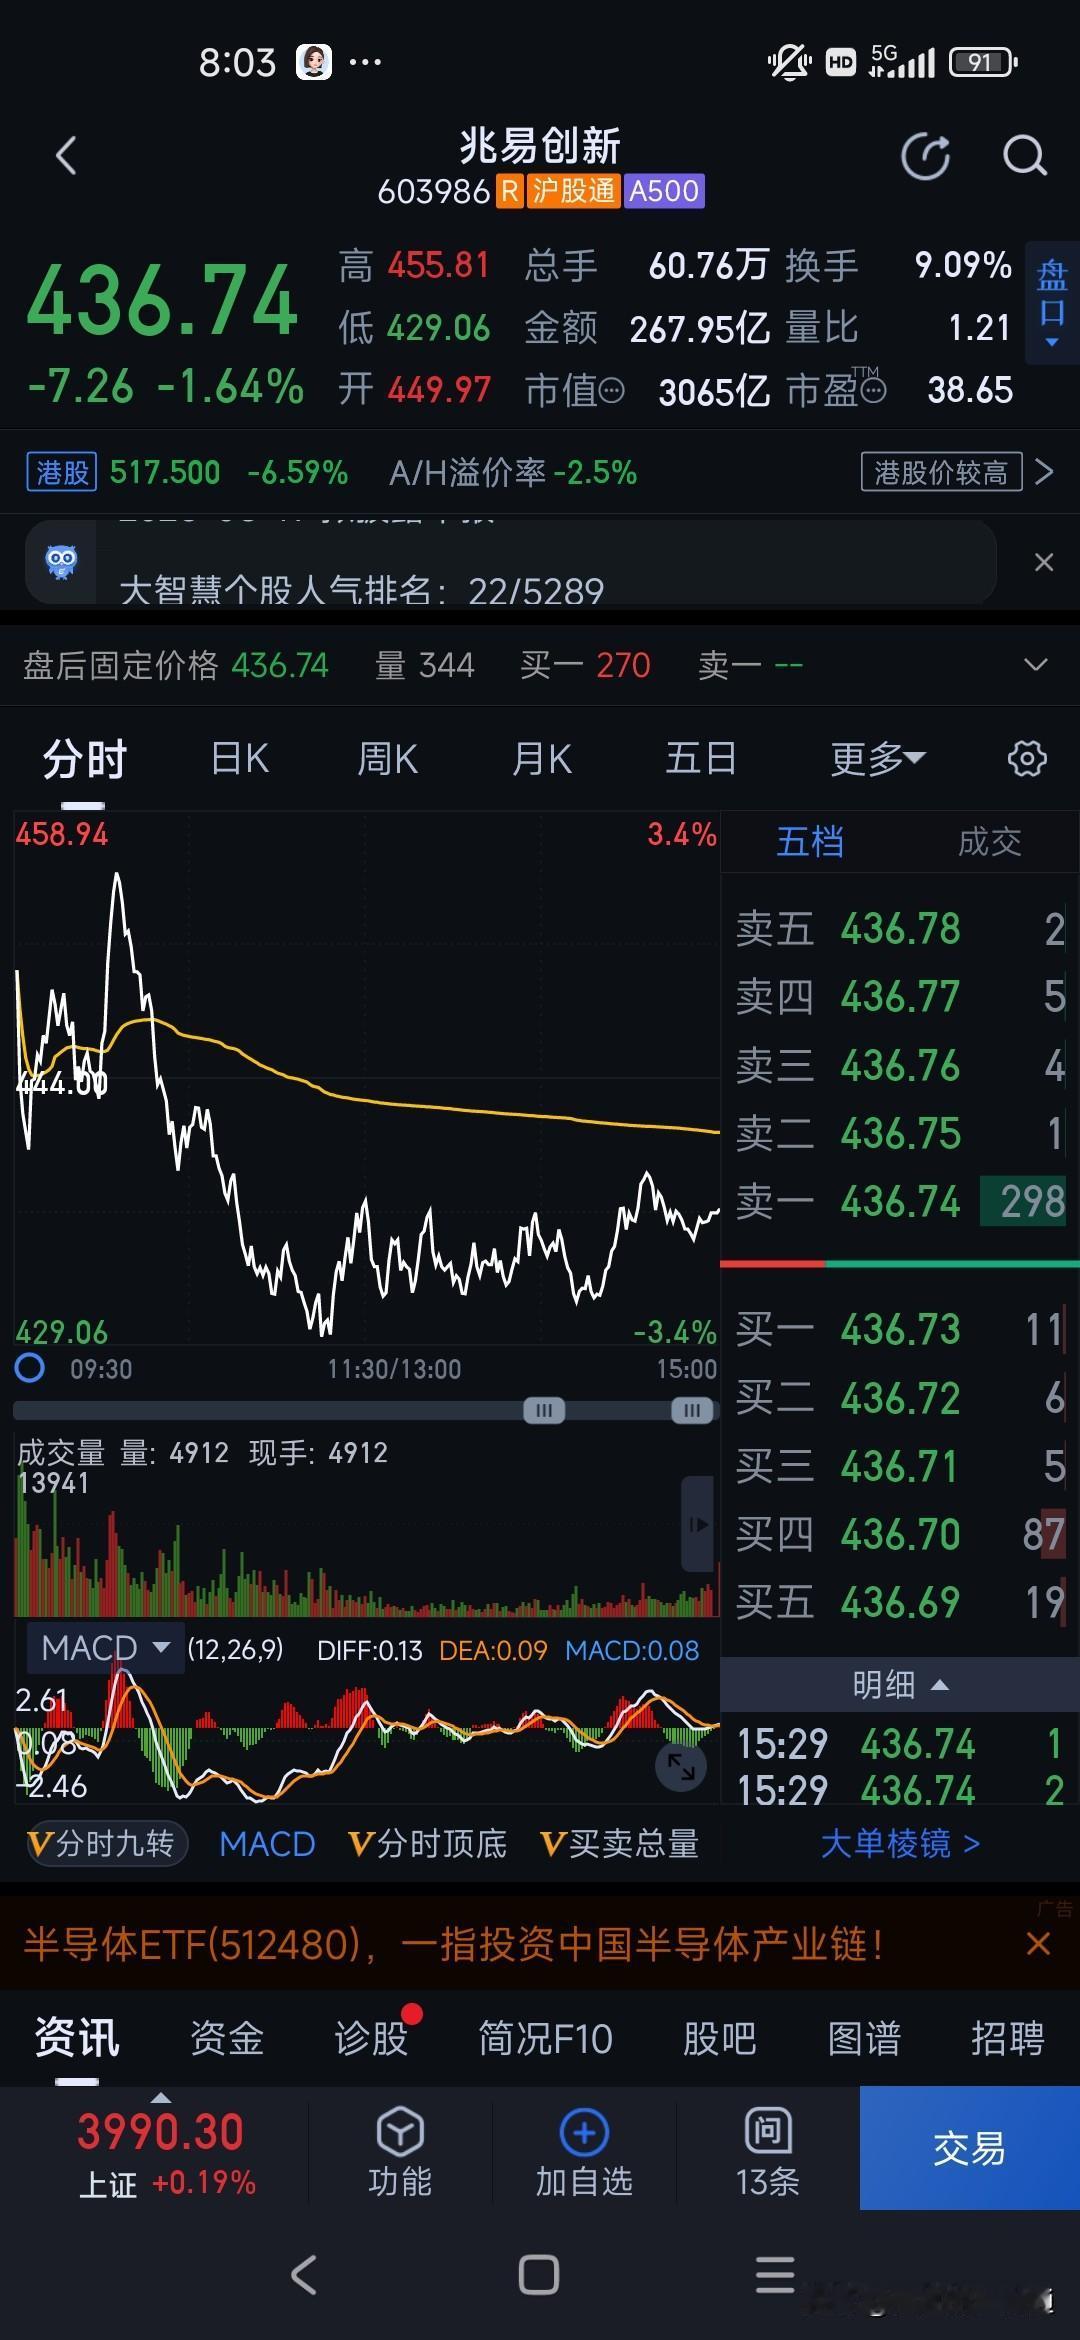Image resolution: width=1080 pixels, height=2340 pixels.
Task: Switch to the 月K chart tab
Action: 542,759
